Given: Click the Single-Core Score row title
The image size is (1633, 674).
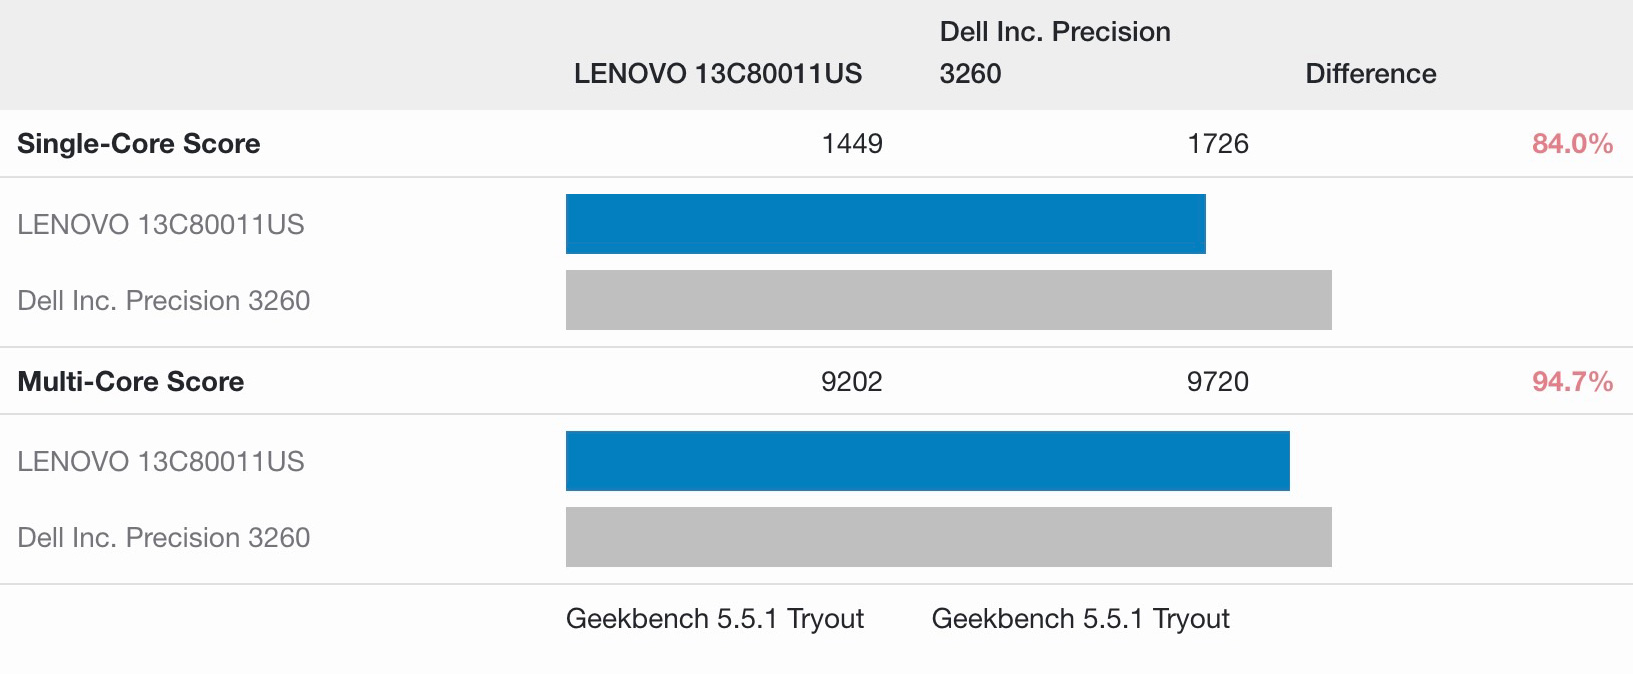Looking at the screenshot, I should [x=139, y=144].
